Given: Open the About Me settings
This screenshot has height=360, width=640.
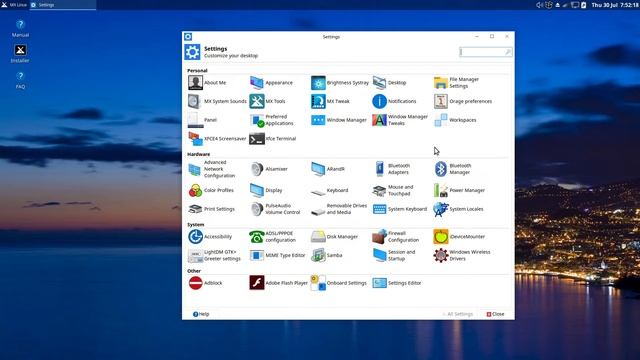Looking at the screenshot, I should coord(207,83).
